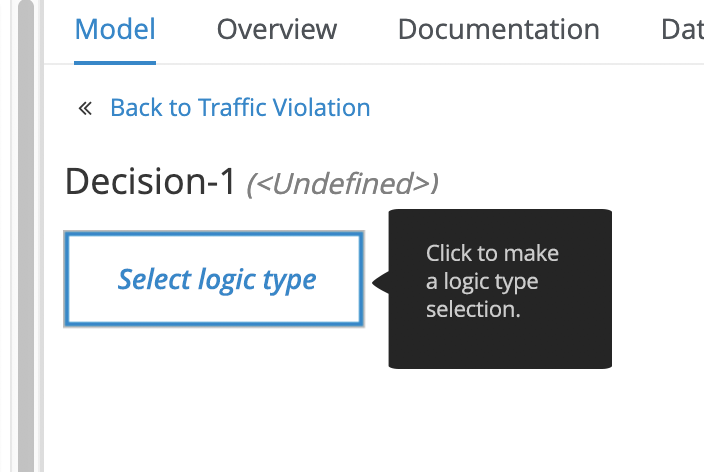704x472 pixels.
Task: Open the Overview tab
Action: [277, 30]
